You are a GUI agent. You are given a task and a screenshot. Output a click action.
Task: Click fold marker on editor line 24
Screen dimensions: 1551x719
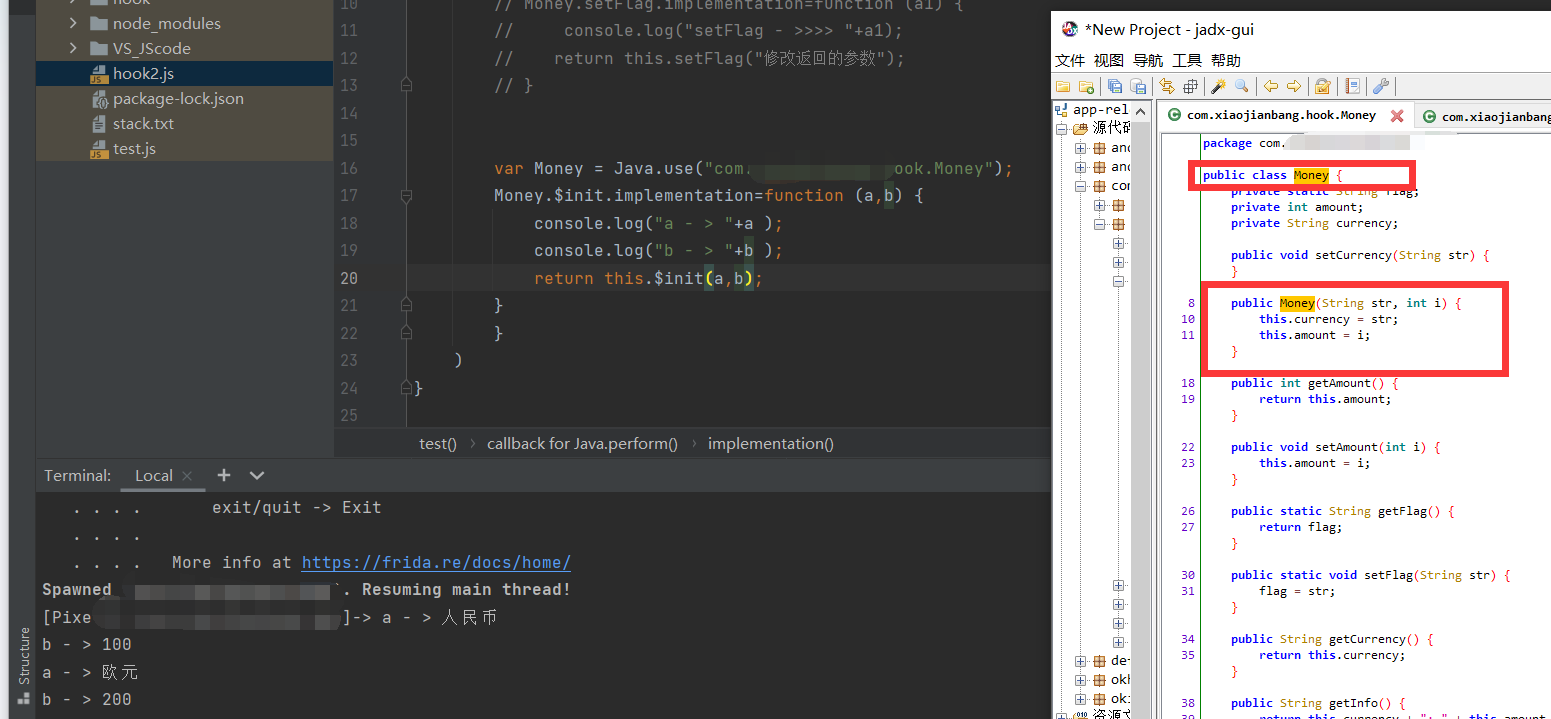(406, 388)
